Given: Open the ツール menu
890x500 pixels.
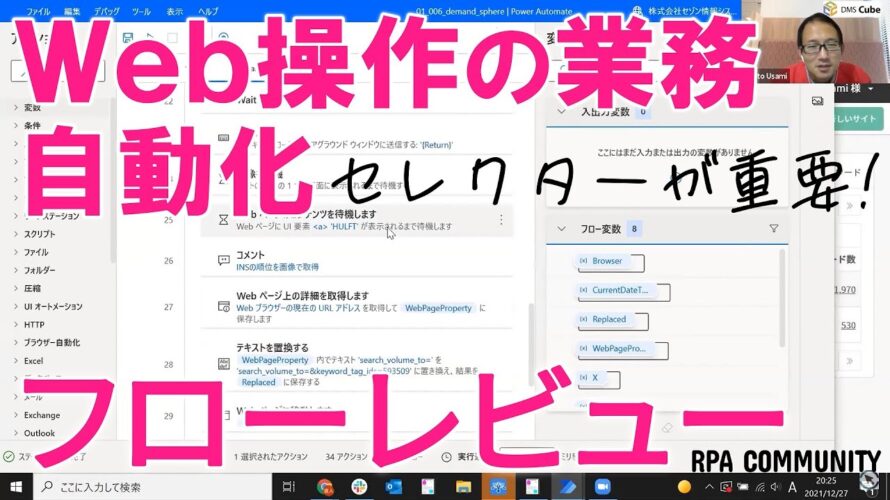Looking at the screenshot, I should pyautogui.click(x=141, y=11).
